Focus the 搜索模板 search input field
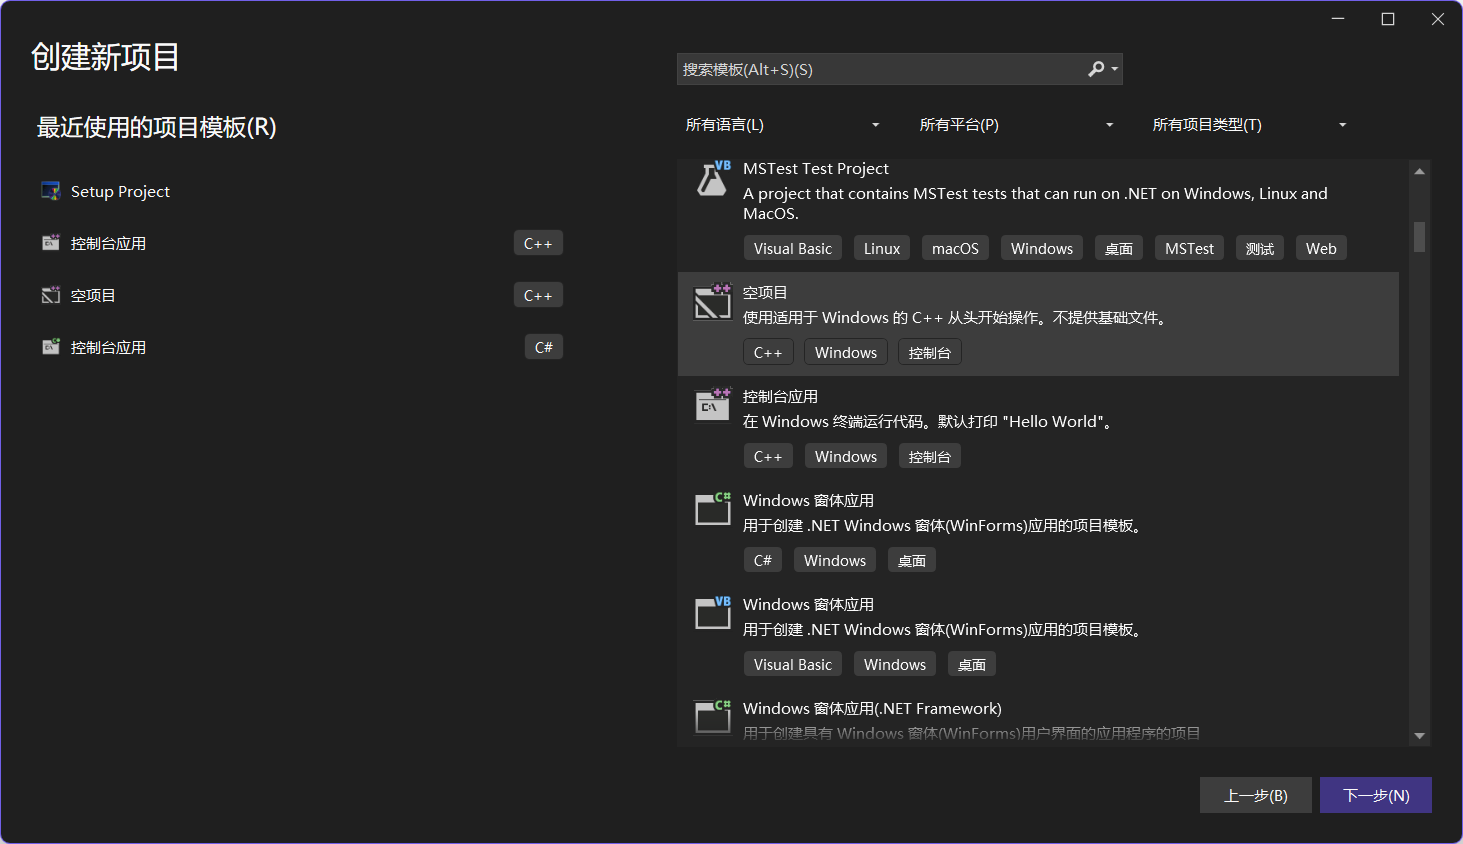The image size is (1463, 844). point(878,69)
